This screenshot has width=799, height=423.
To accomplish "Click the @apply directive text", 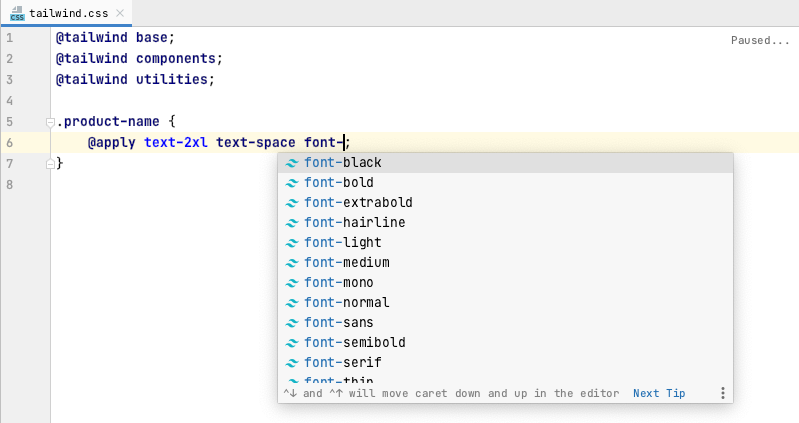I will point(112,143).
